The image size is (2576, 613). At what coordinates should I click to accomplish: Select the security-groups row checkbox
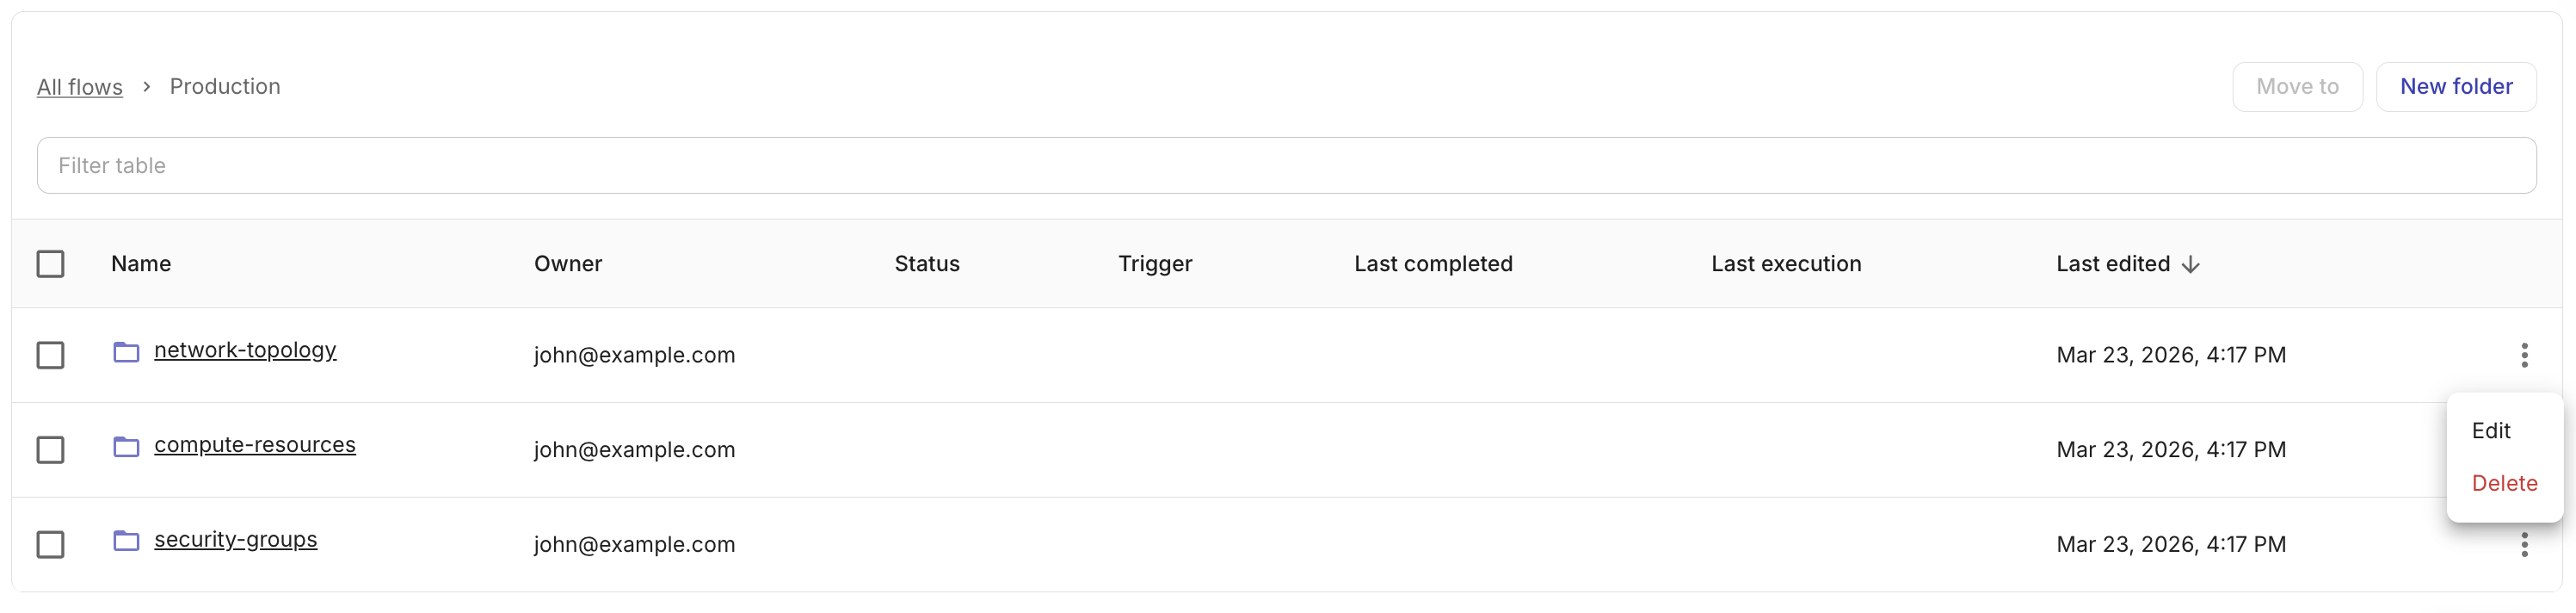pos(50,545)
